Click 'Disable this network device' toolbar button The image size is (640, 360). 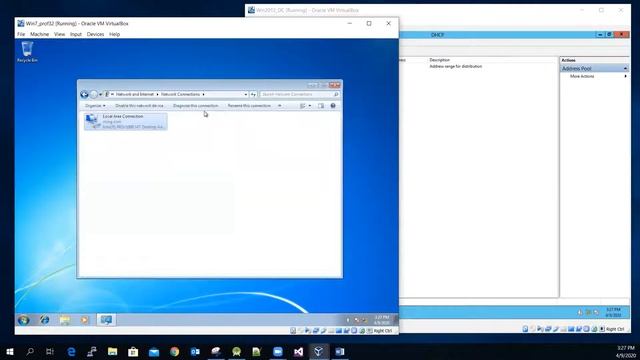139,106
